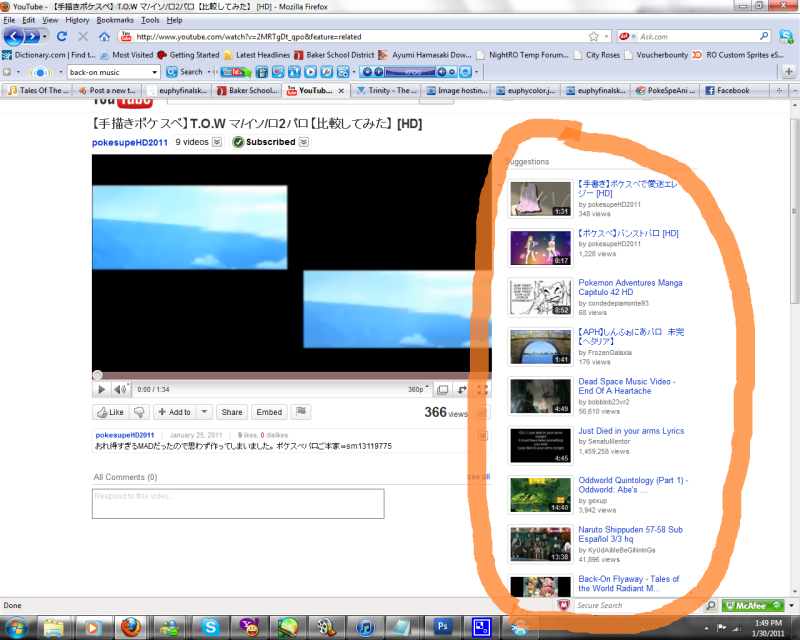Click the Secure Search input field

(637, 605)
